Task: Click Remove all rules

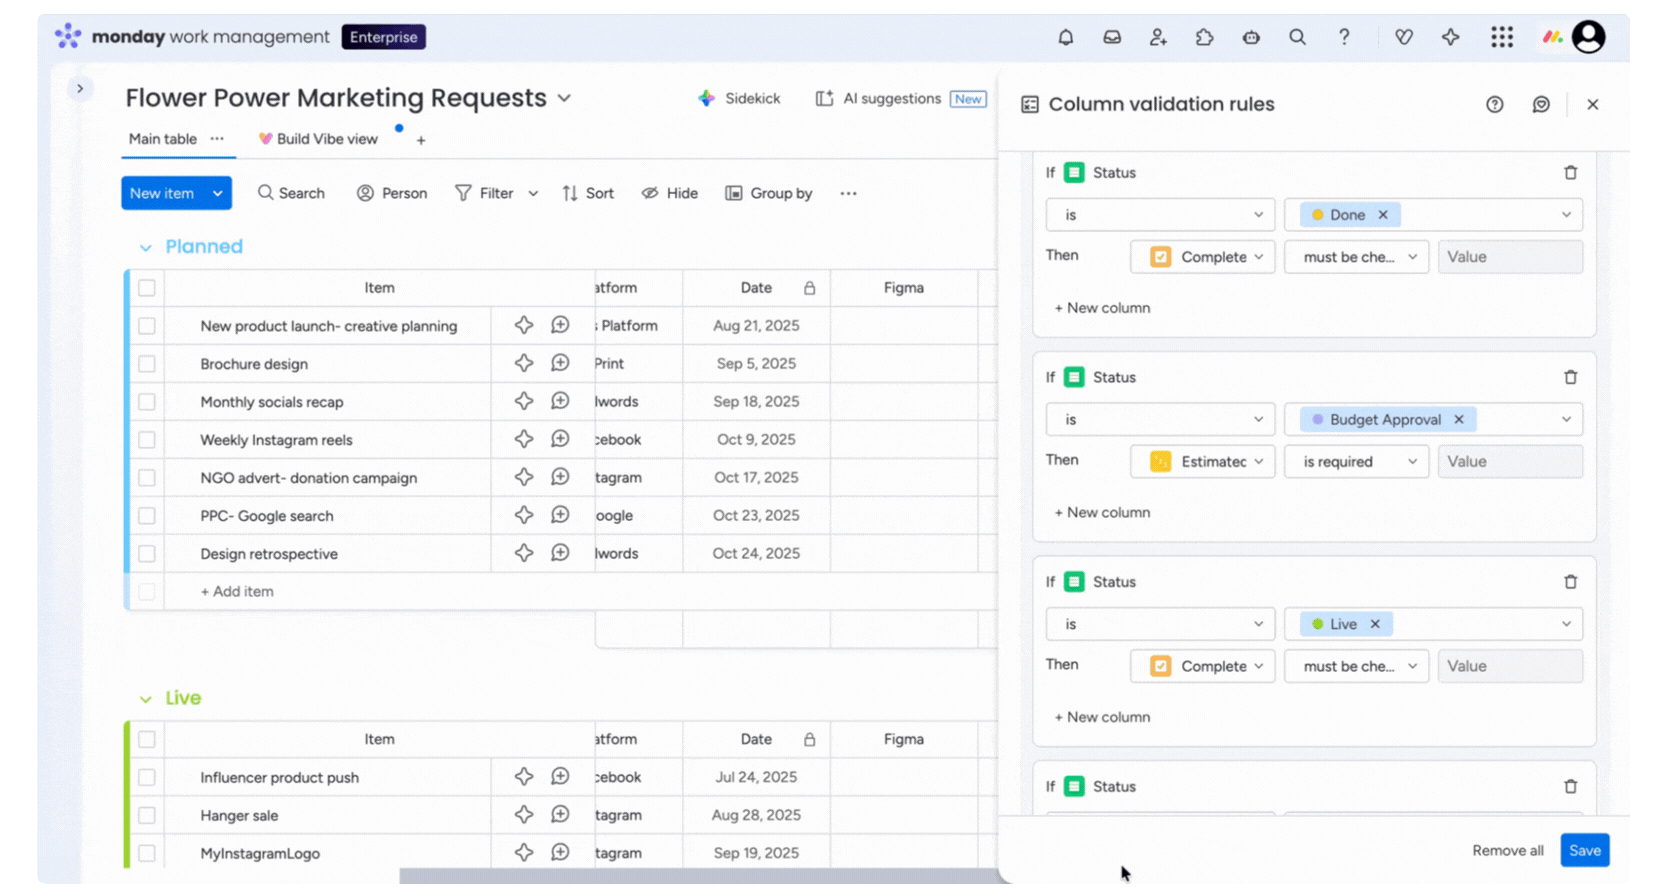Action: click(x=1507, y=850)
